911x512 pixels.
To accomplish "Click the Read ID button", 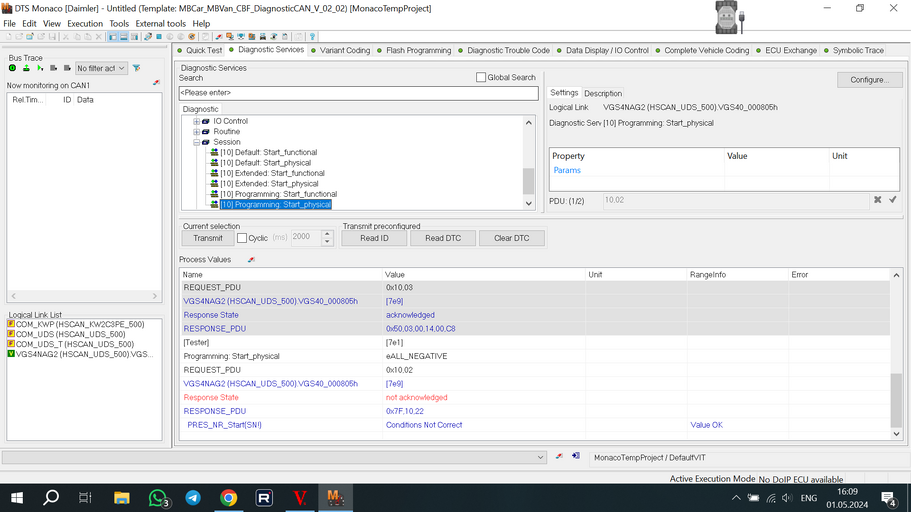I will (374, 238).
